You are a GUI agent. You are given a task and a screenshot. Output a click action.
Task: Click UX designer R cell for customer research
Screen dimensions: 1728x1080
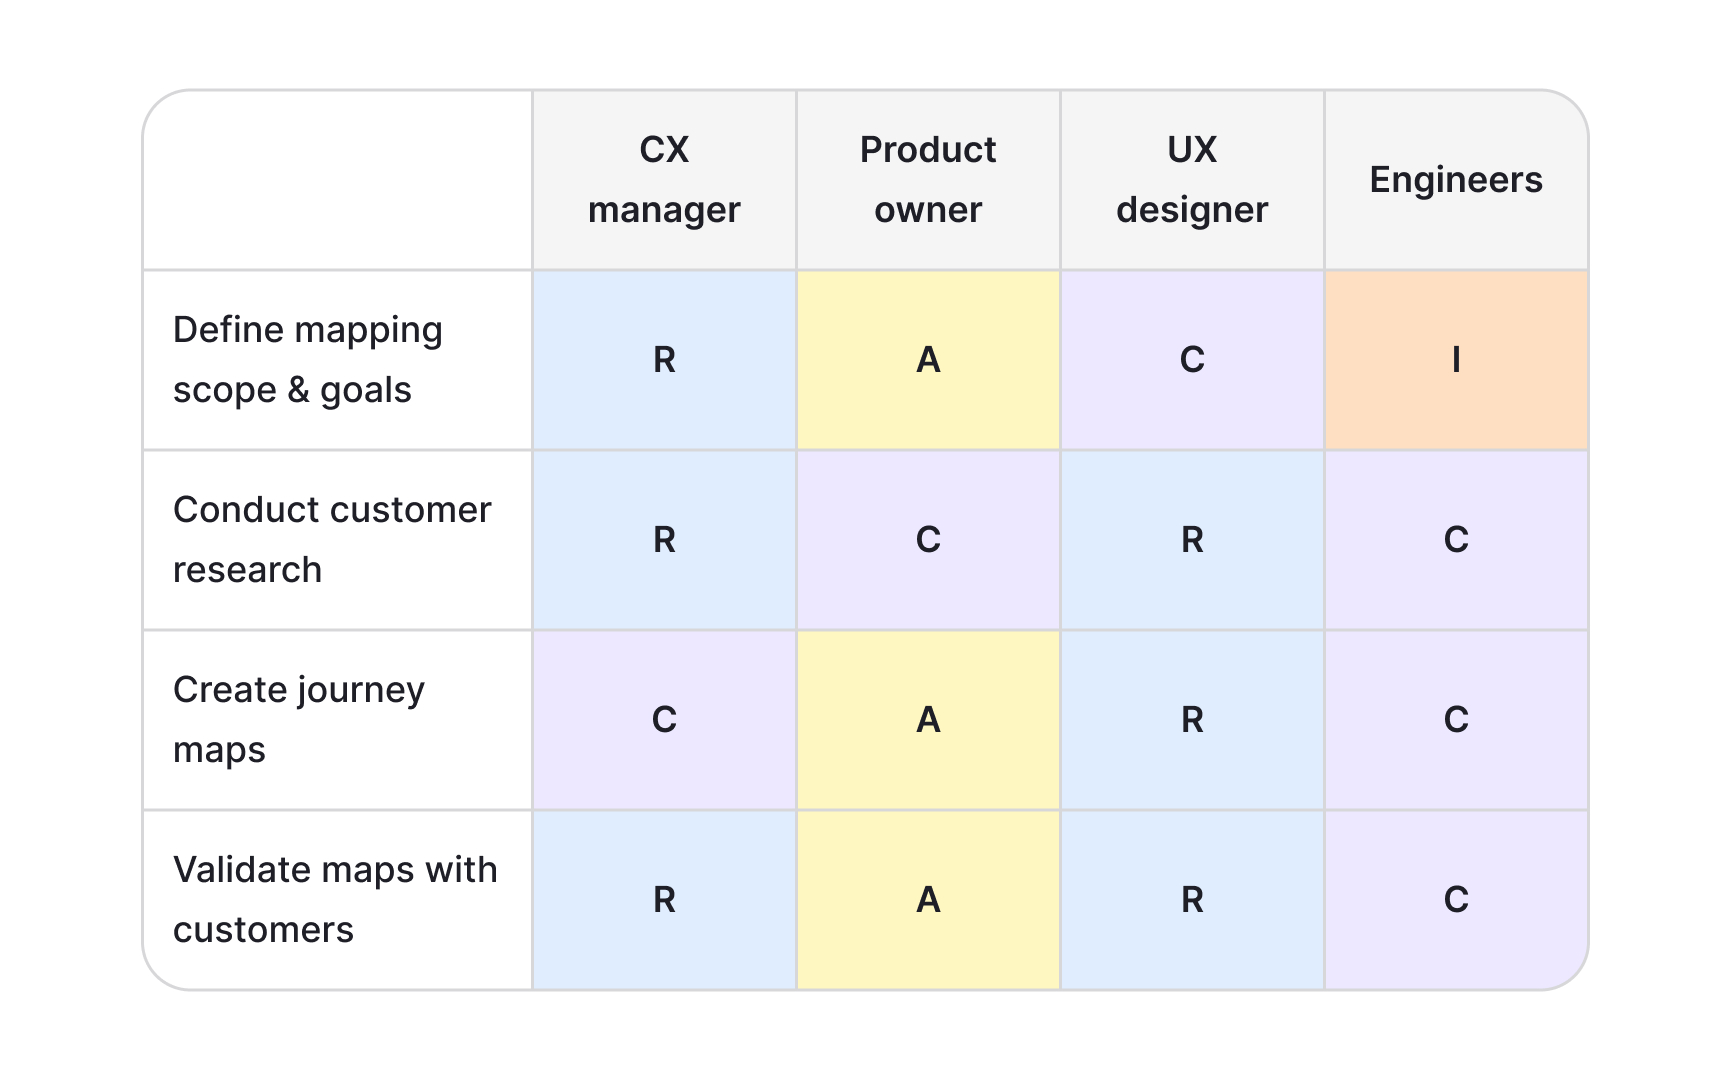[1192, 540]
